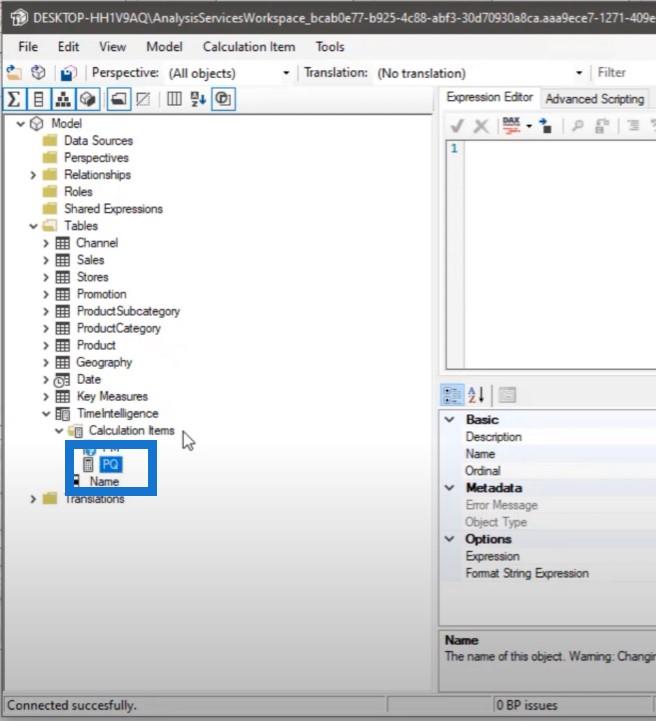The image size is (656, 721).
Task: Click into the expression editor text area
Action: (560, 255)
